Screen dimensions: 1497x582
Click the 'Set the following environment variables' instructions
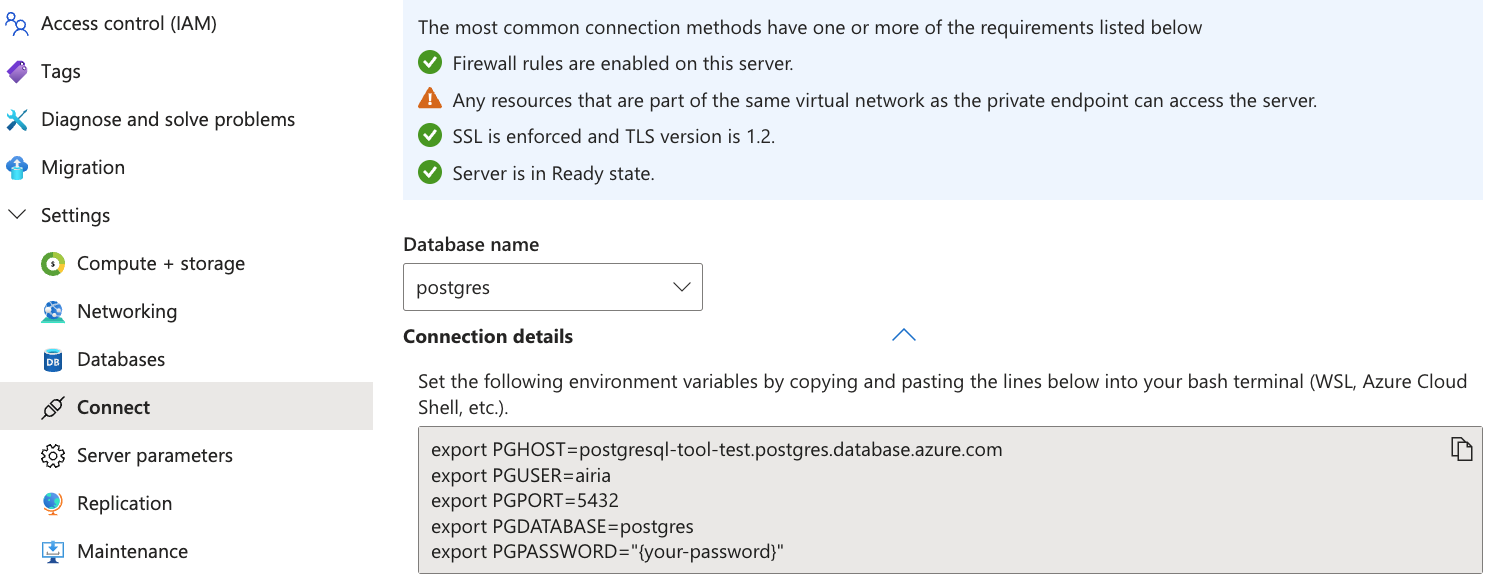click(x=943, y=394)
